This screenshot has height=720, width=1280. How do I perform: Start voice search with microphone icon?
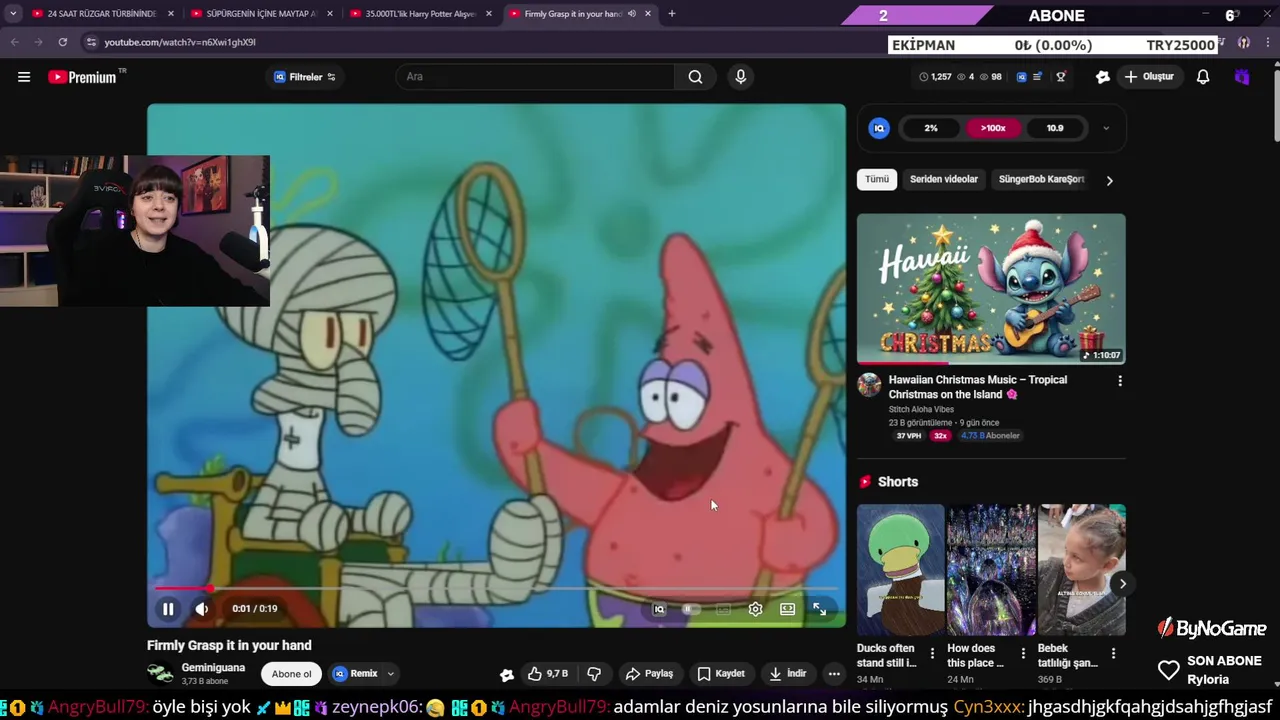click(x=740, y=77)
